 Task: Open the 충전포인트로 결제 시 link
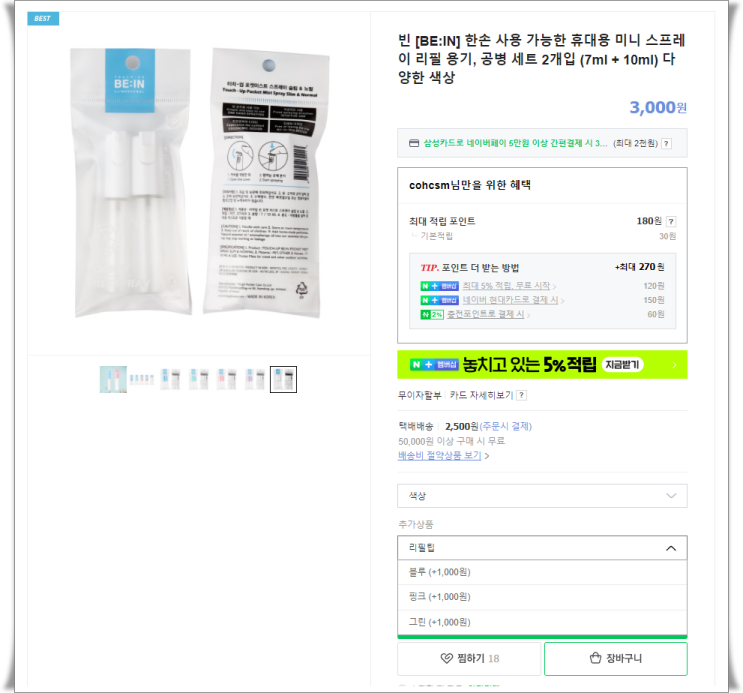(485, 314)
